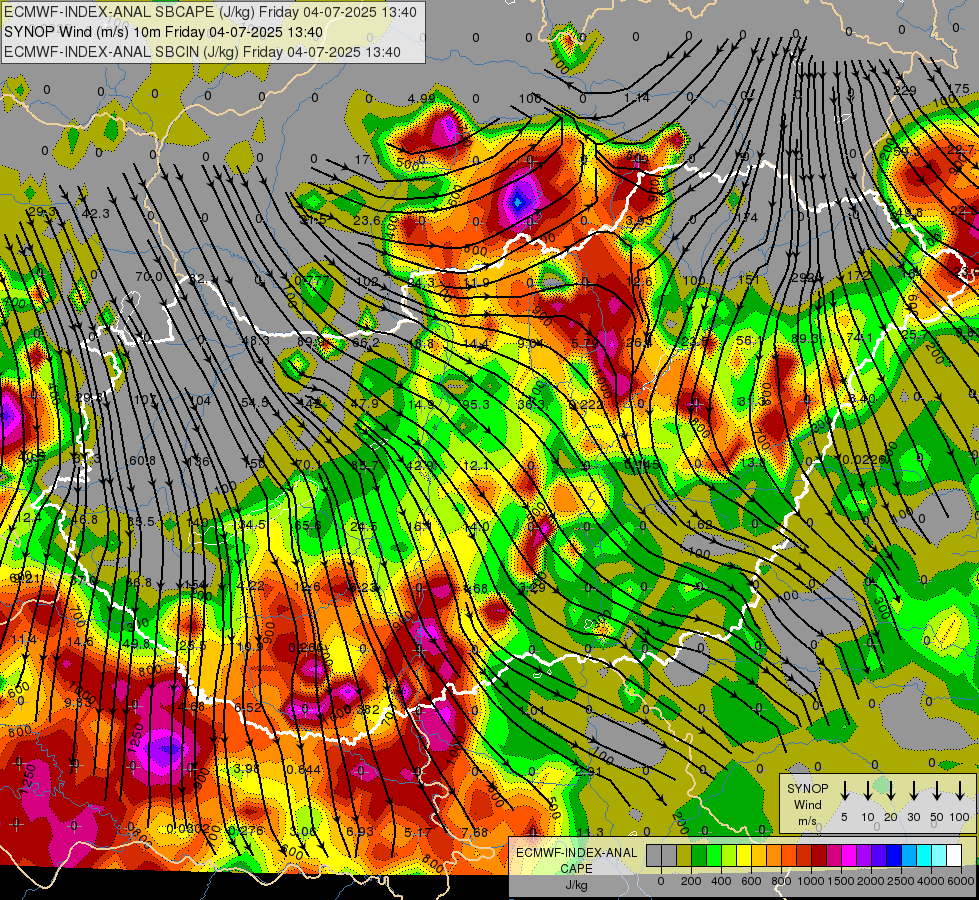Click the SBCAPE title line in header box

pyautogui.click(x=210, y=12)
